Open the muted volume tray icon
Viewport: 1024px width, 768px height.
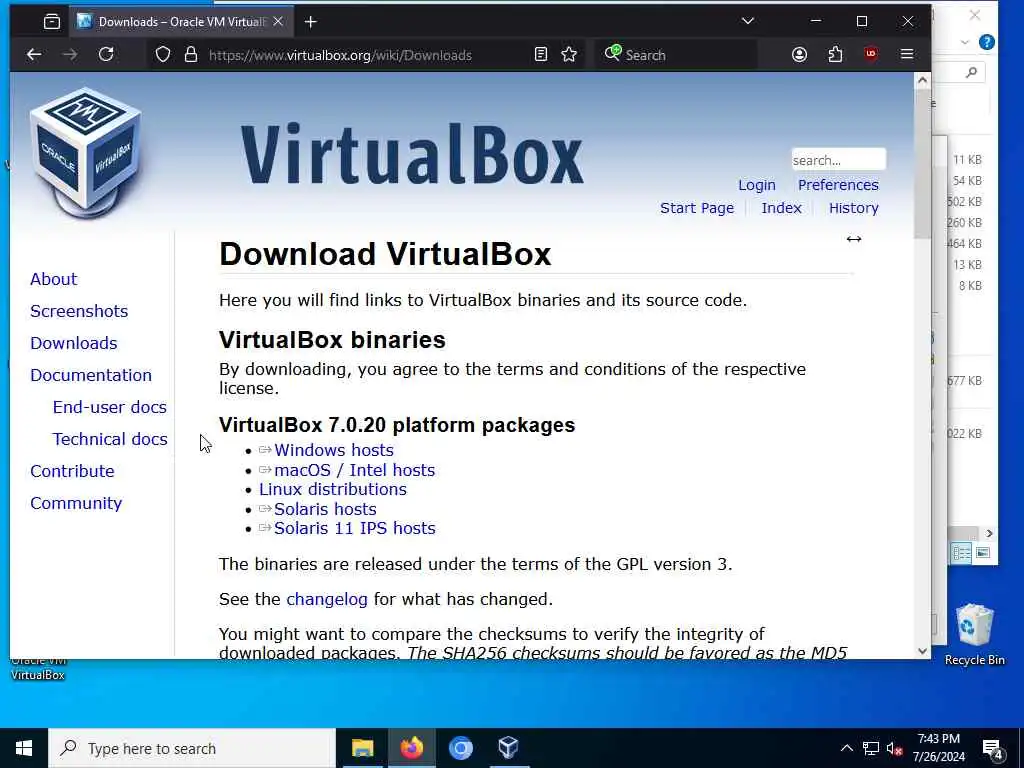tap(895, 748)
